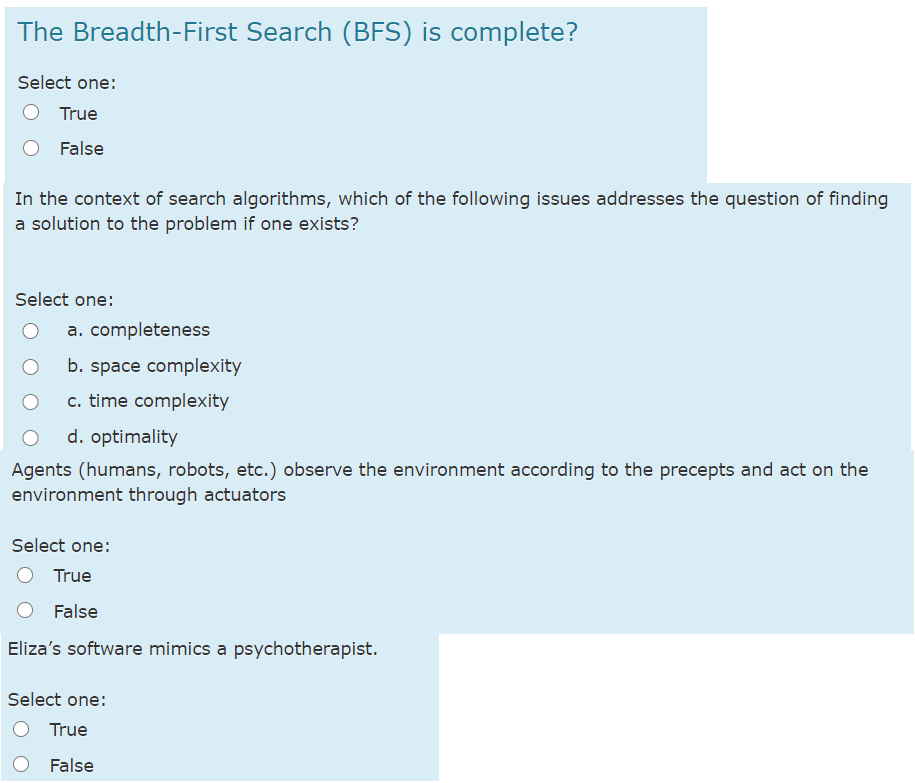
Task: Click the search algorithms question text
Action: (x=450, y=210)
